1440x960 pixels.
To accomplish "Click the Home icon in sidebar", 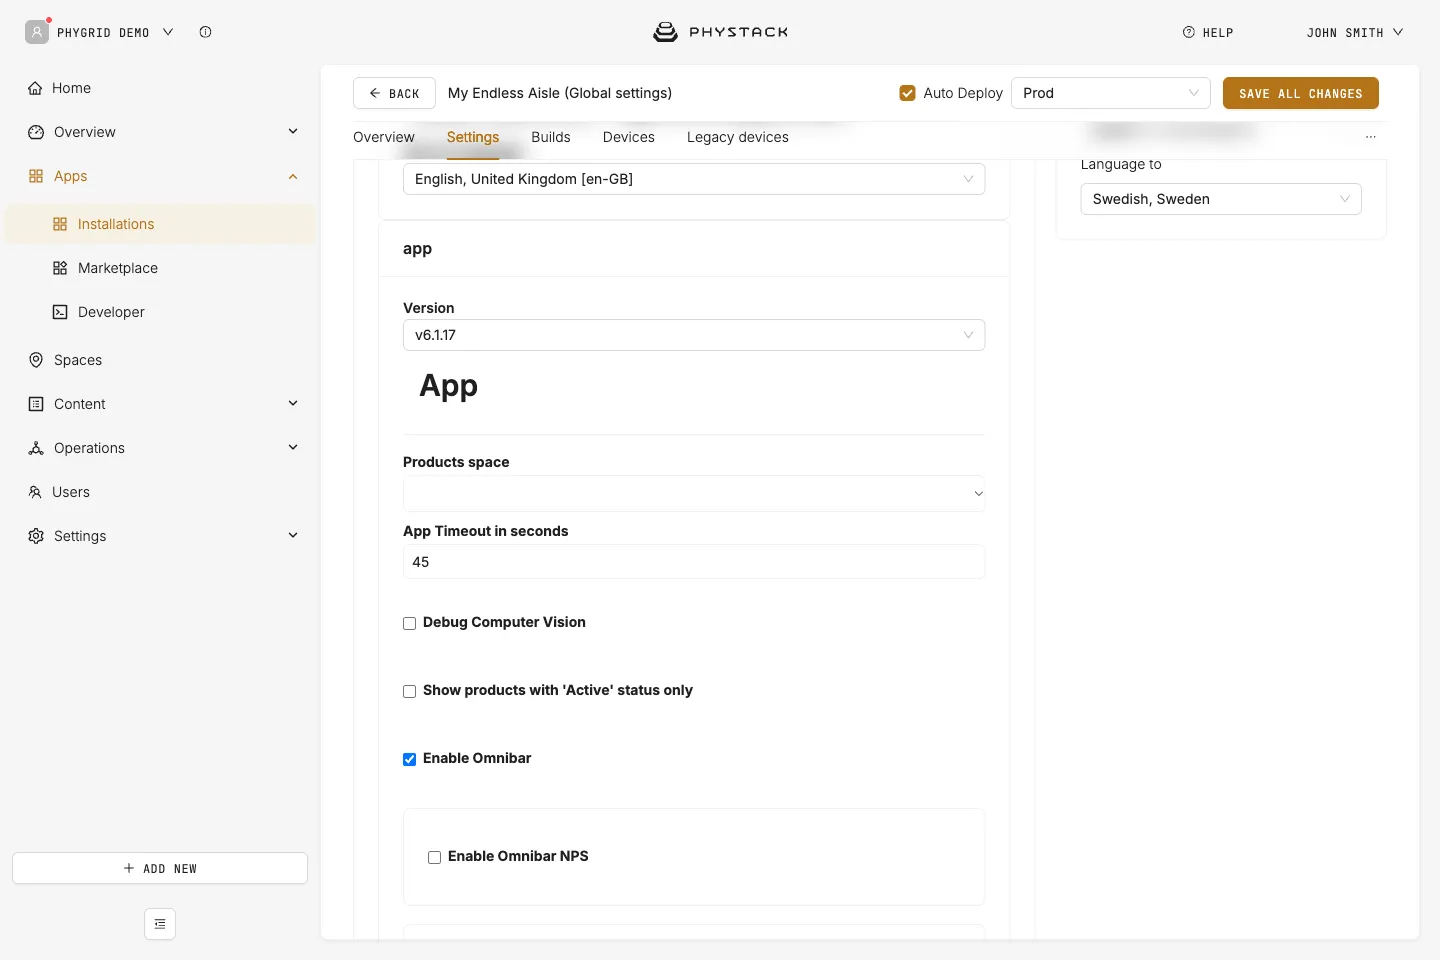I will point(35,88).
